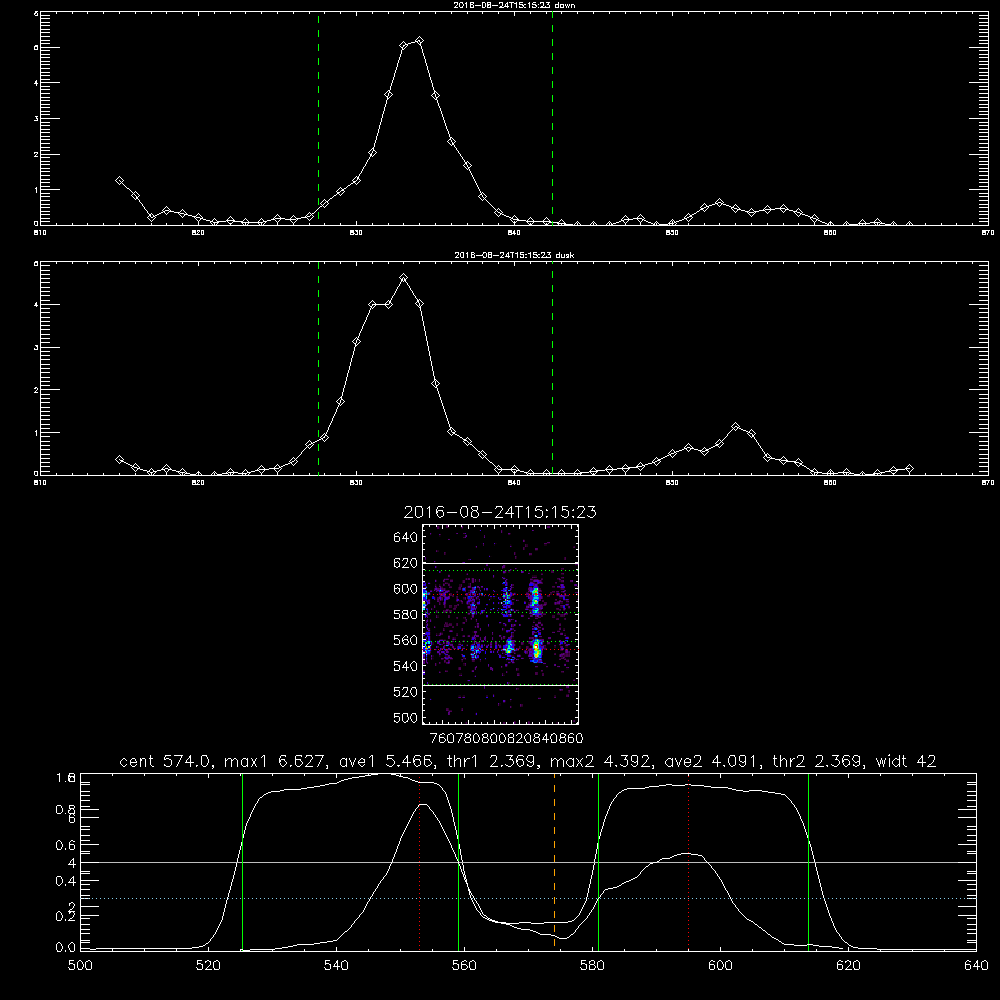1000x1000 pixels.
Task: Click y-axis label 540 beside spectral image
Action: [x=405, y=666]
